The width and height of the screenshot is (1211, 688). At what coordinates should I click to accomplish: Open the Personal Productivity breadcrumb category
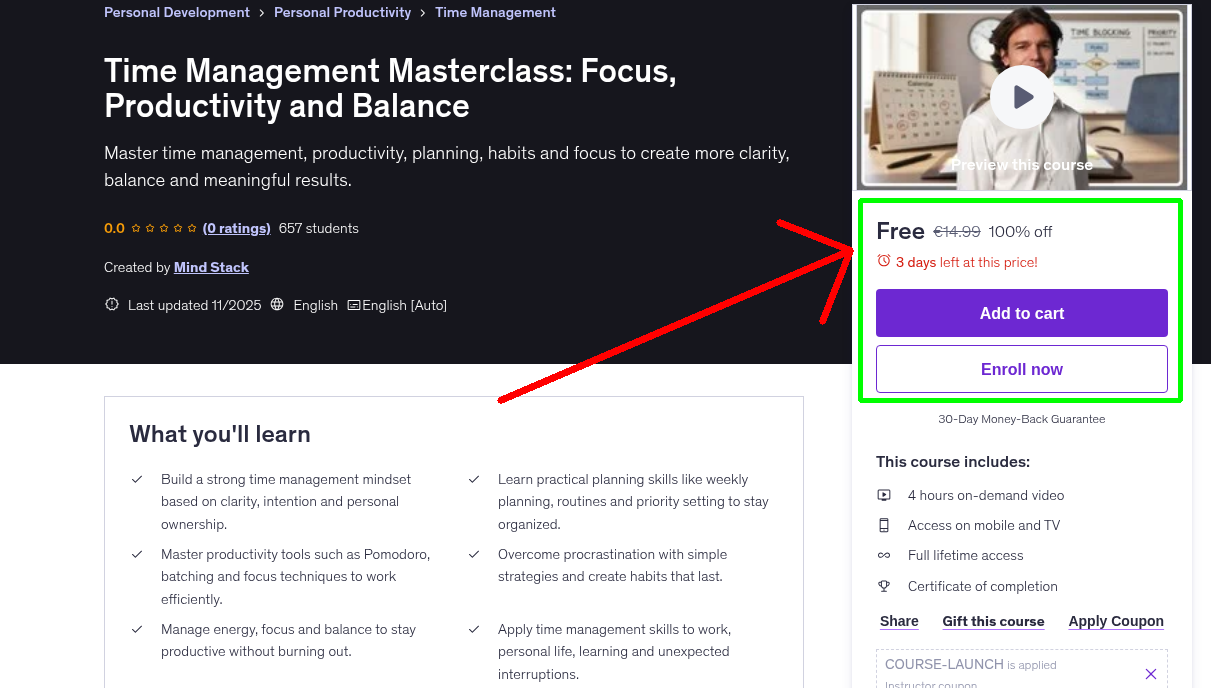[x=342, y=12]
